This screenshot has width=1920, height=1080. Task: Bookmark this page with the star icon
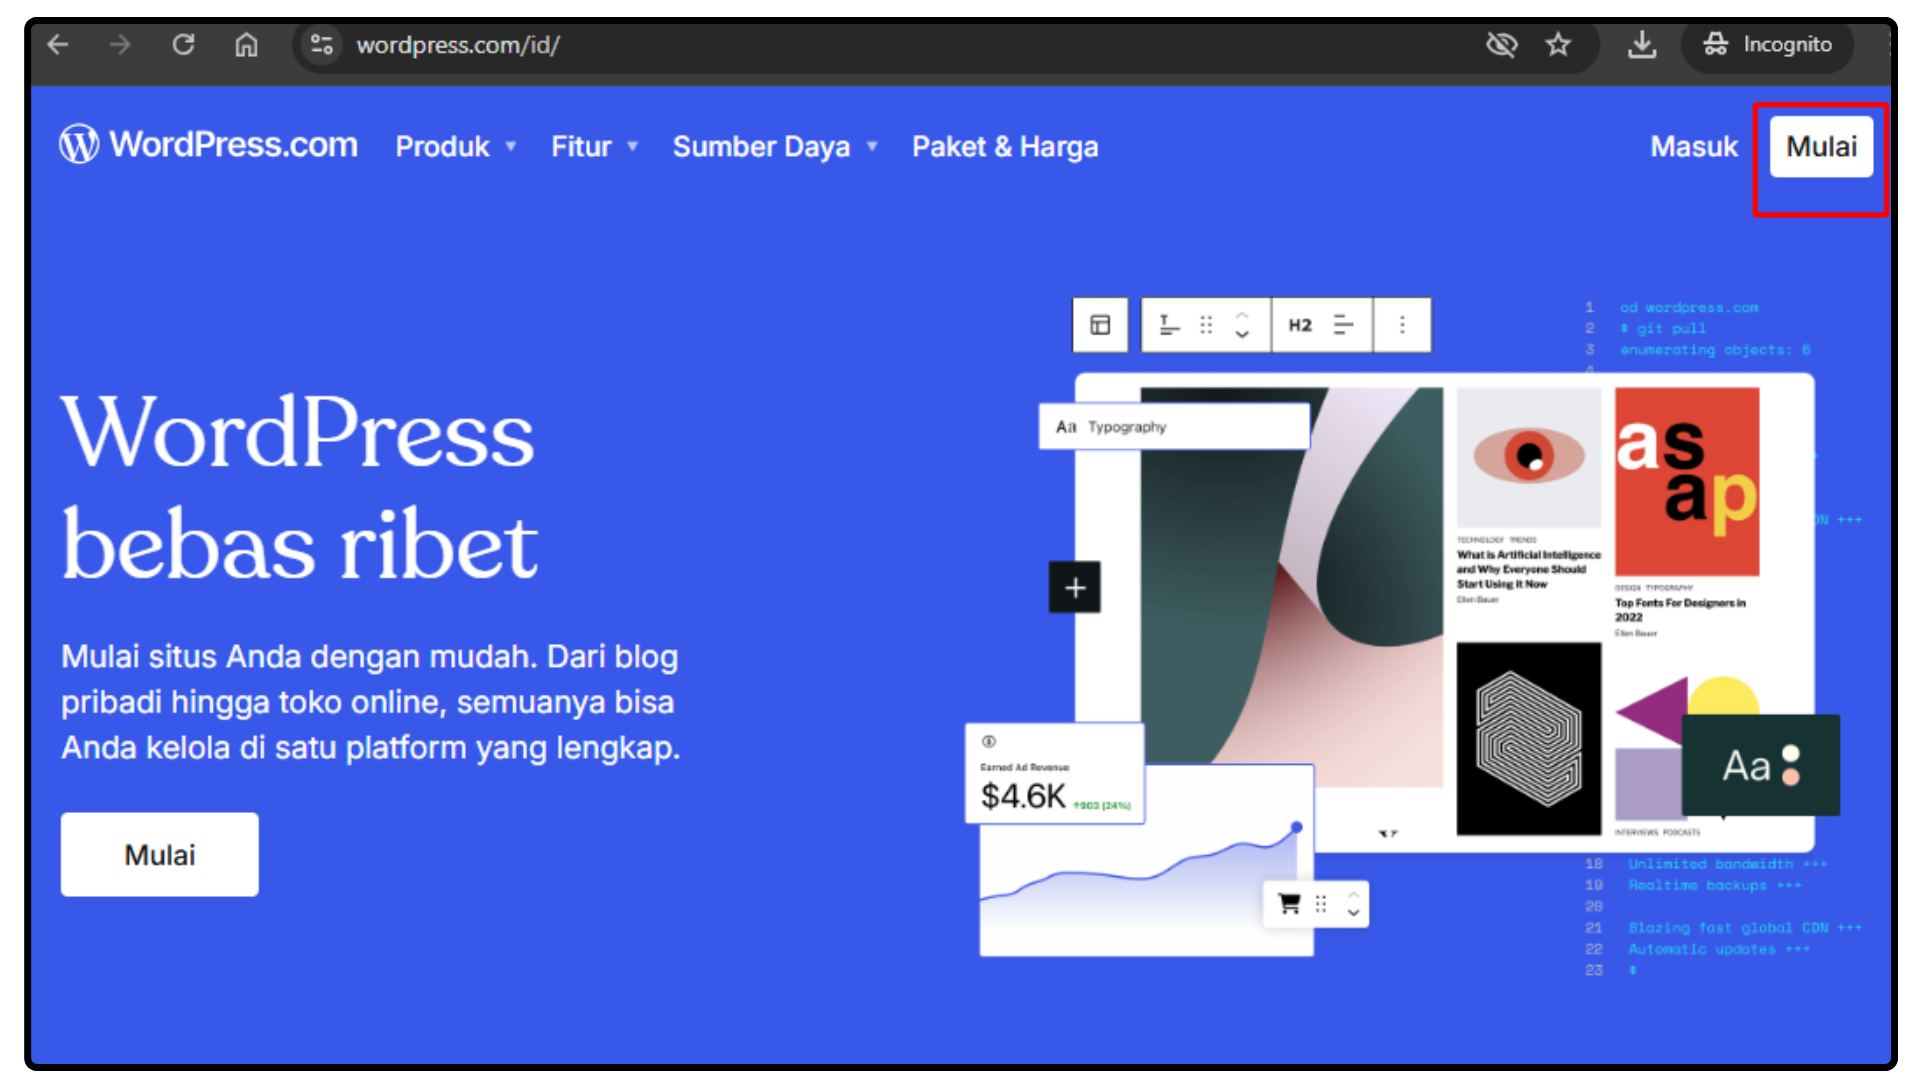pyautogui.click(x=1558, y=45)
